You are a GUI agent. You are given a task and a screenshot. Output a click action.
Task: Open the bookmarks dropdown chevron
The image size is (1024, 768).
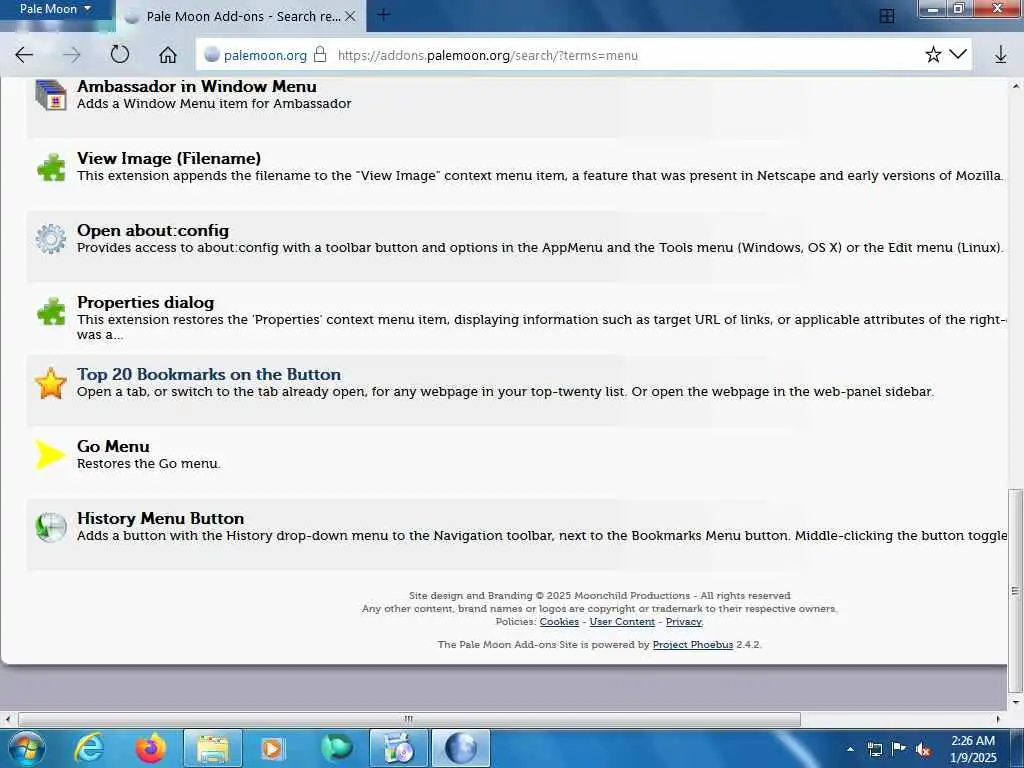957,54
